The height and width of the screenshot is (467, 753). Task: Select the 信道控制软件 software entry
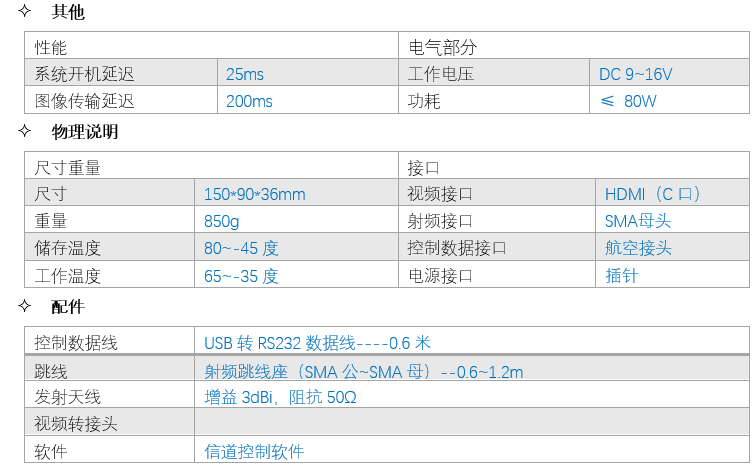click(254, 451)
